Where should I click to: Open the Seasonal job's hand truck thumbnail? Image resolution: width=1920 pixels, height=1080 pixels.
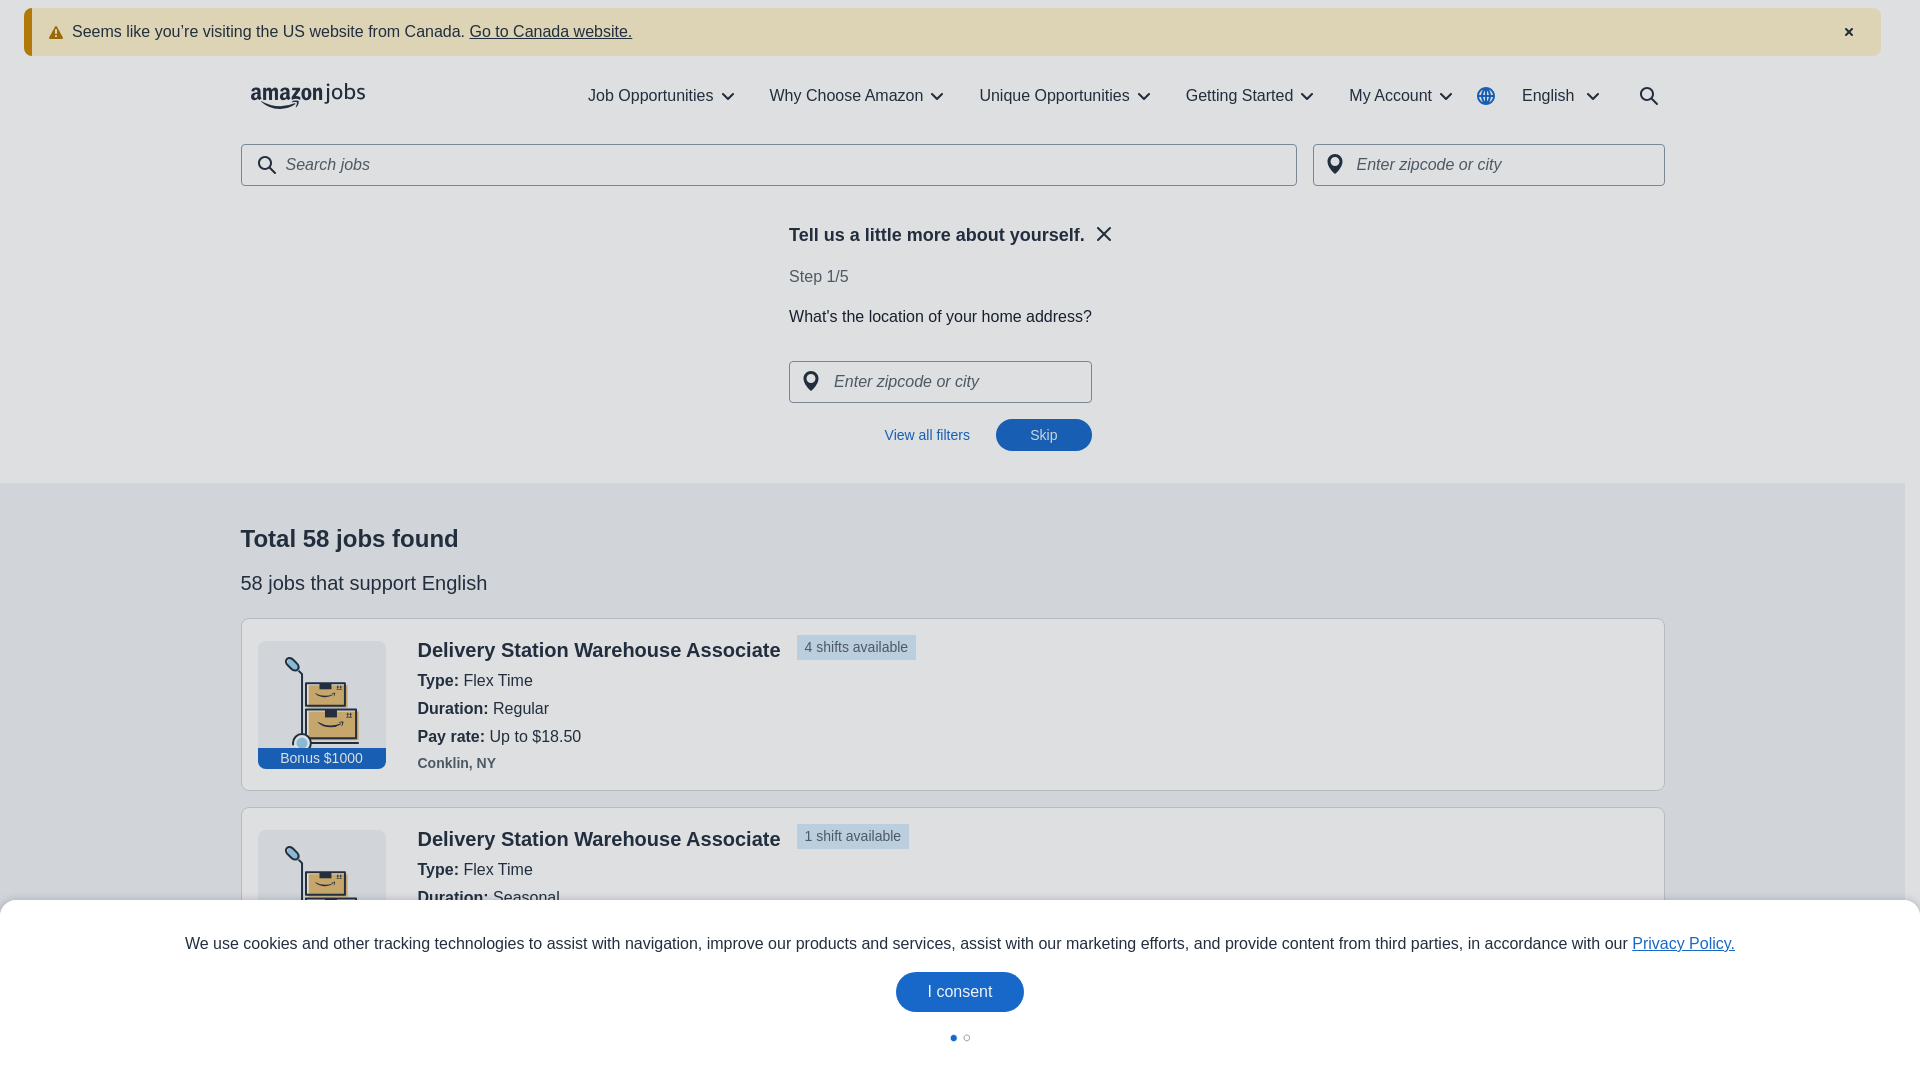pyautogui.click(x=322, y=865)
